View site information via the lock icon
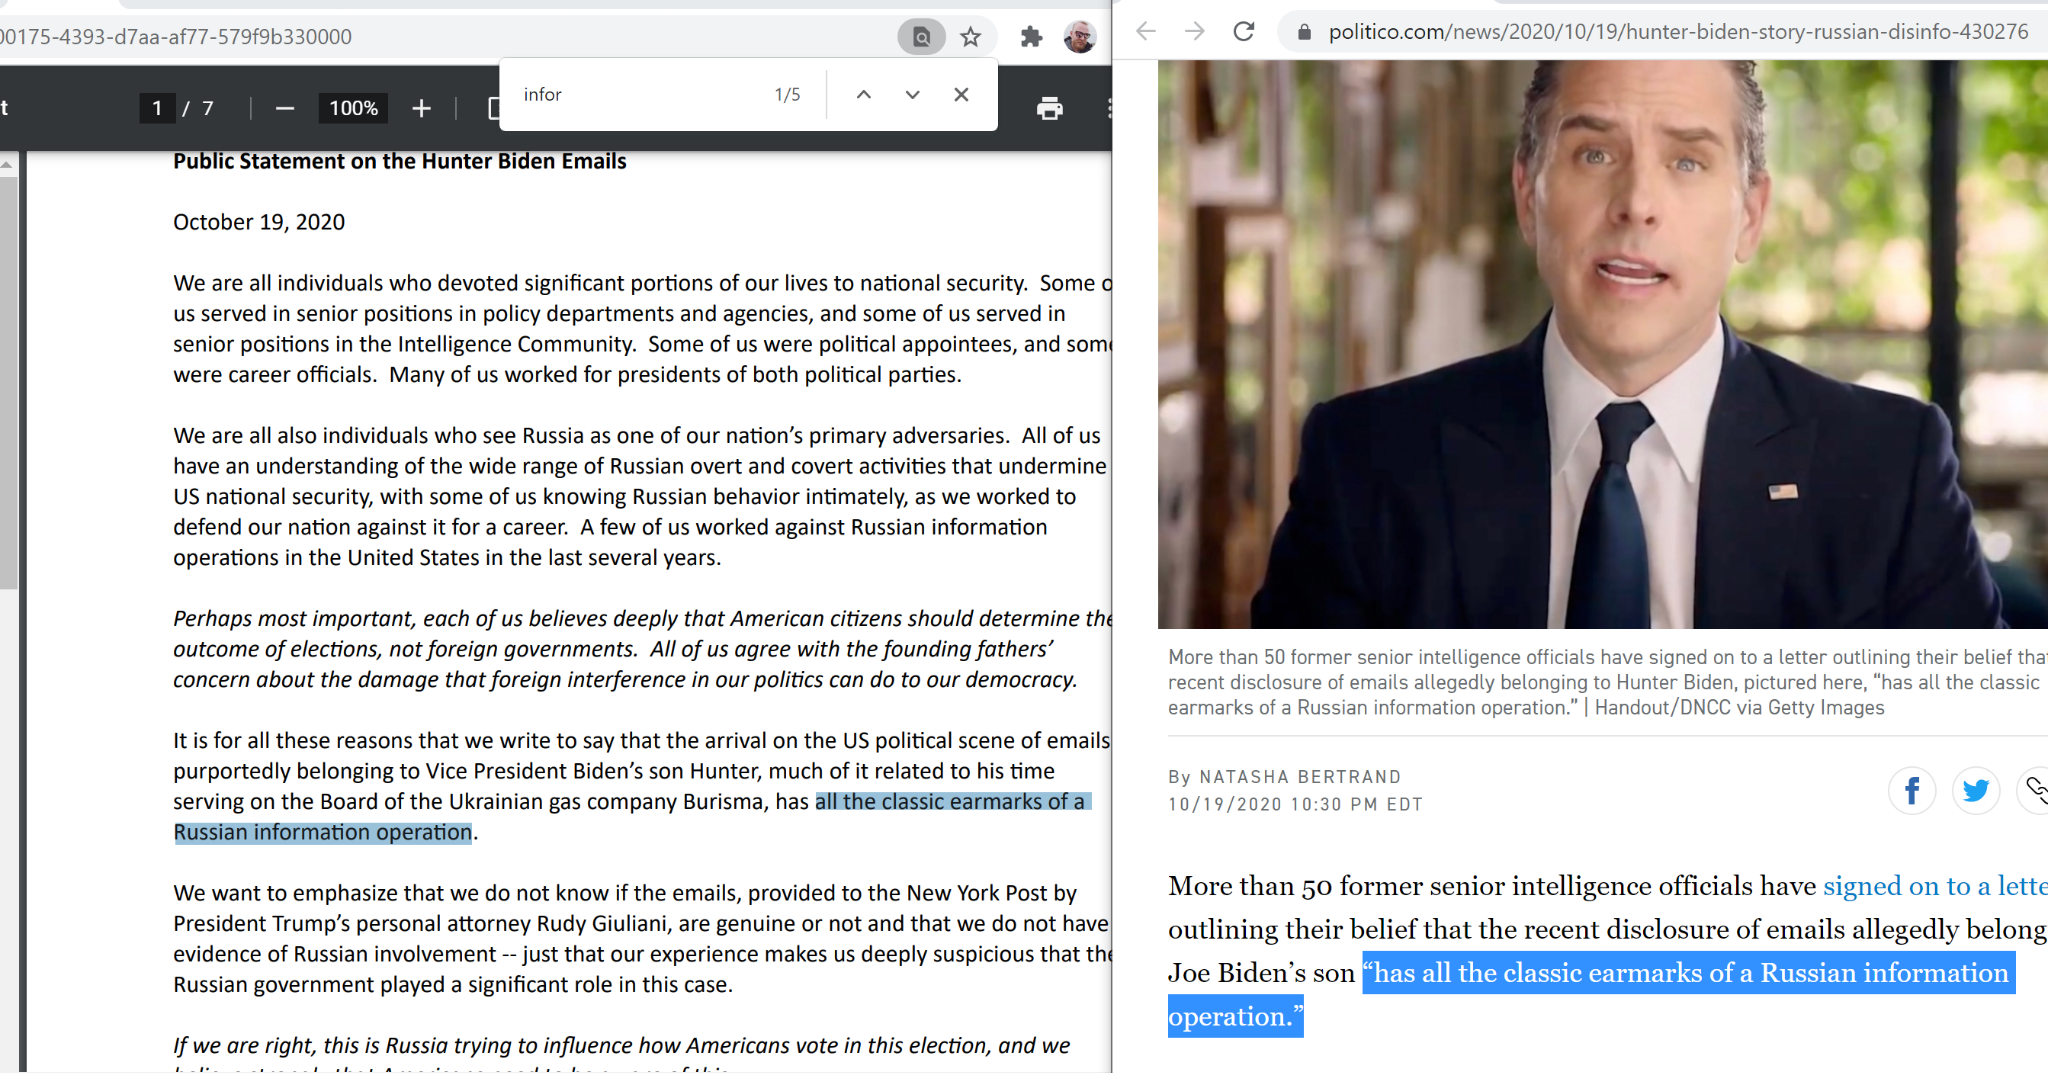 coord(1304,32)
